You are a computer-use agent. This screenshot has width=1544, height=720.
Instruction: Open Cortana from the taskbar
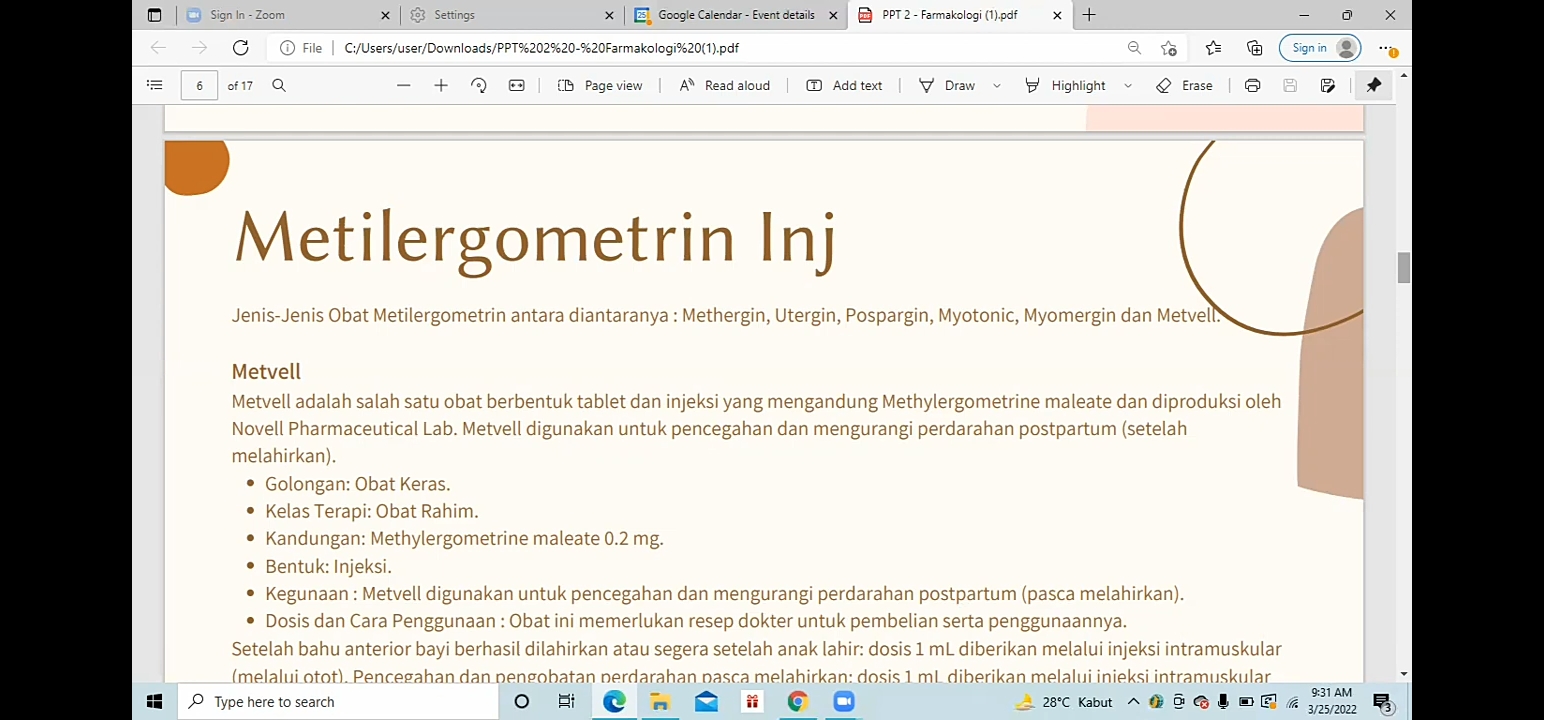point(521,702)
